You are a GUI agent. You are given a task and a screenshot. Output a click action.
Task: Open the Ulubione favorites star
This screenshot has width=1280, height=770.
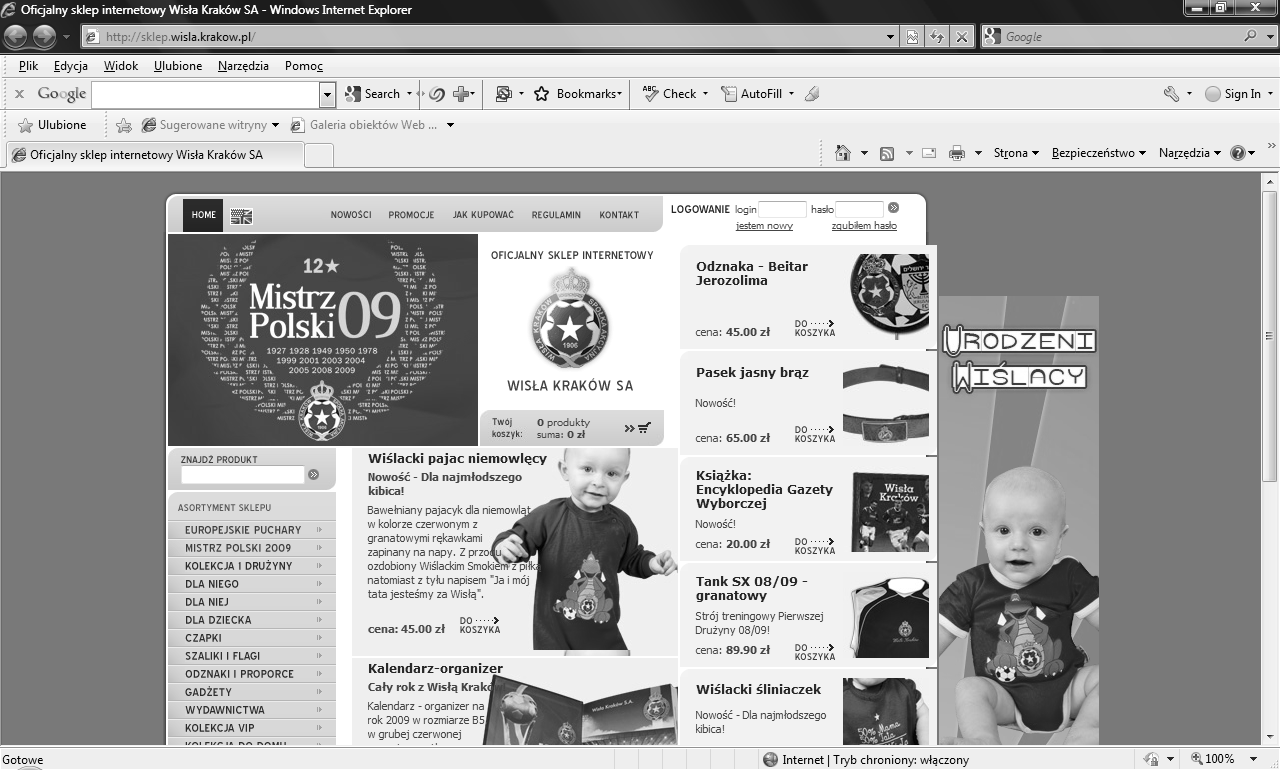click(52, 125)
